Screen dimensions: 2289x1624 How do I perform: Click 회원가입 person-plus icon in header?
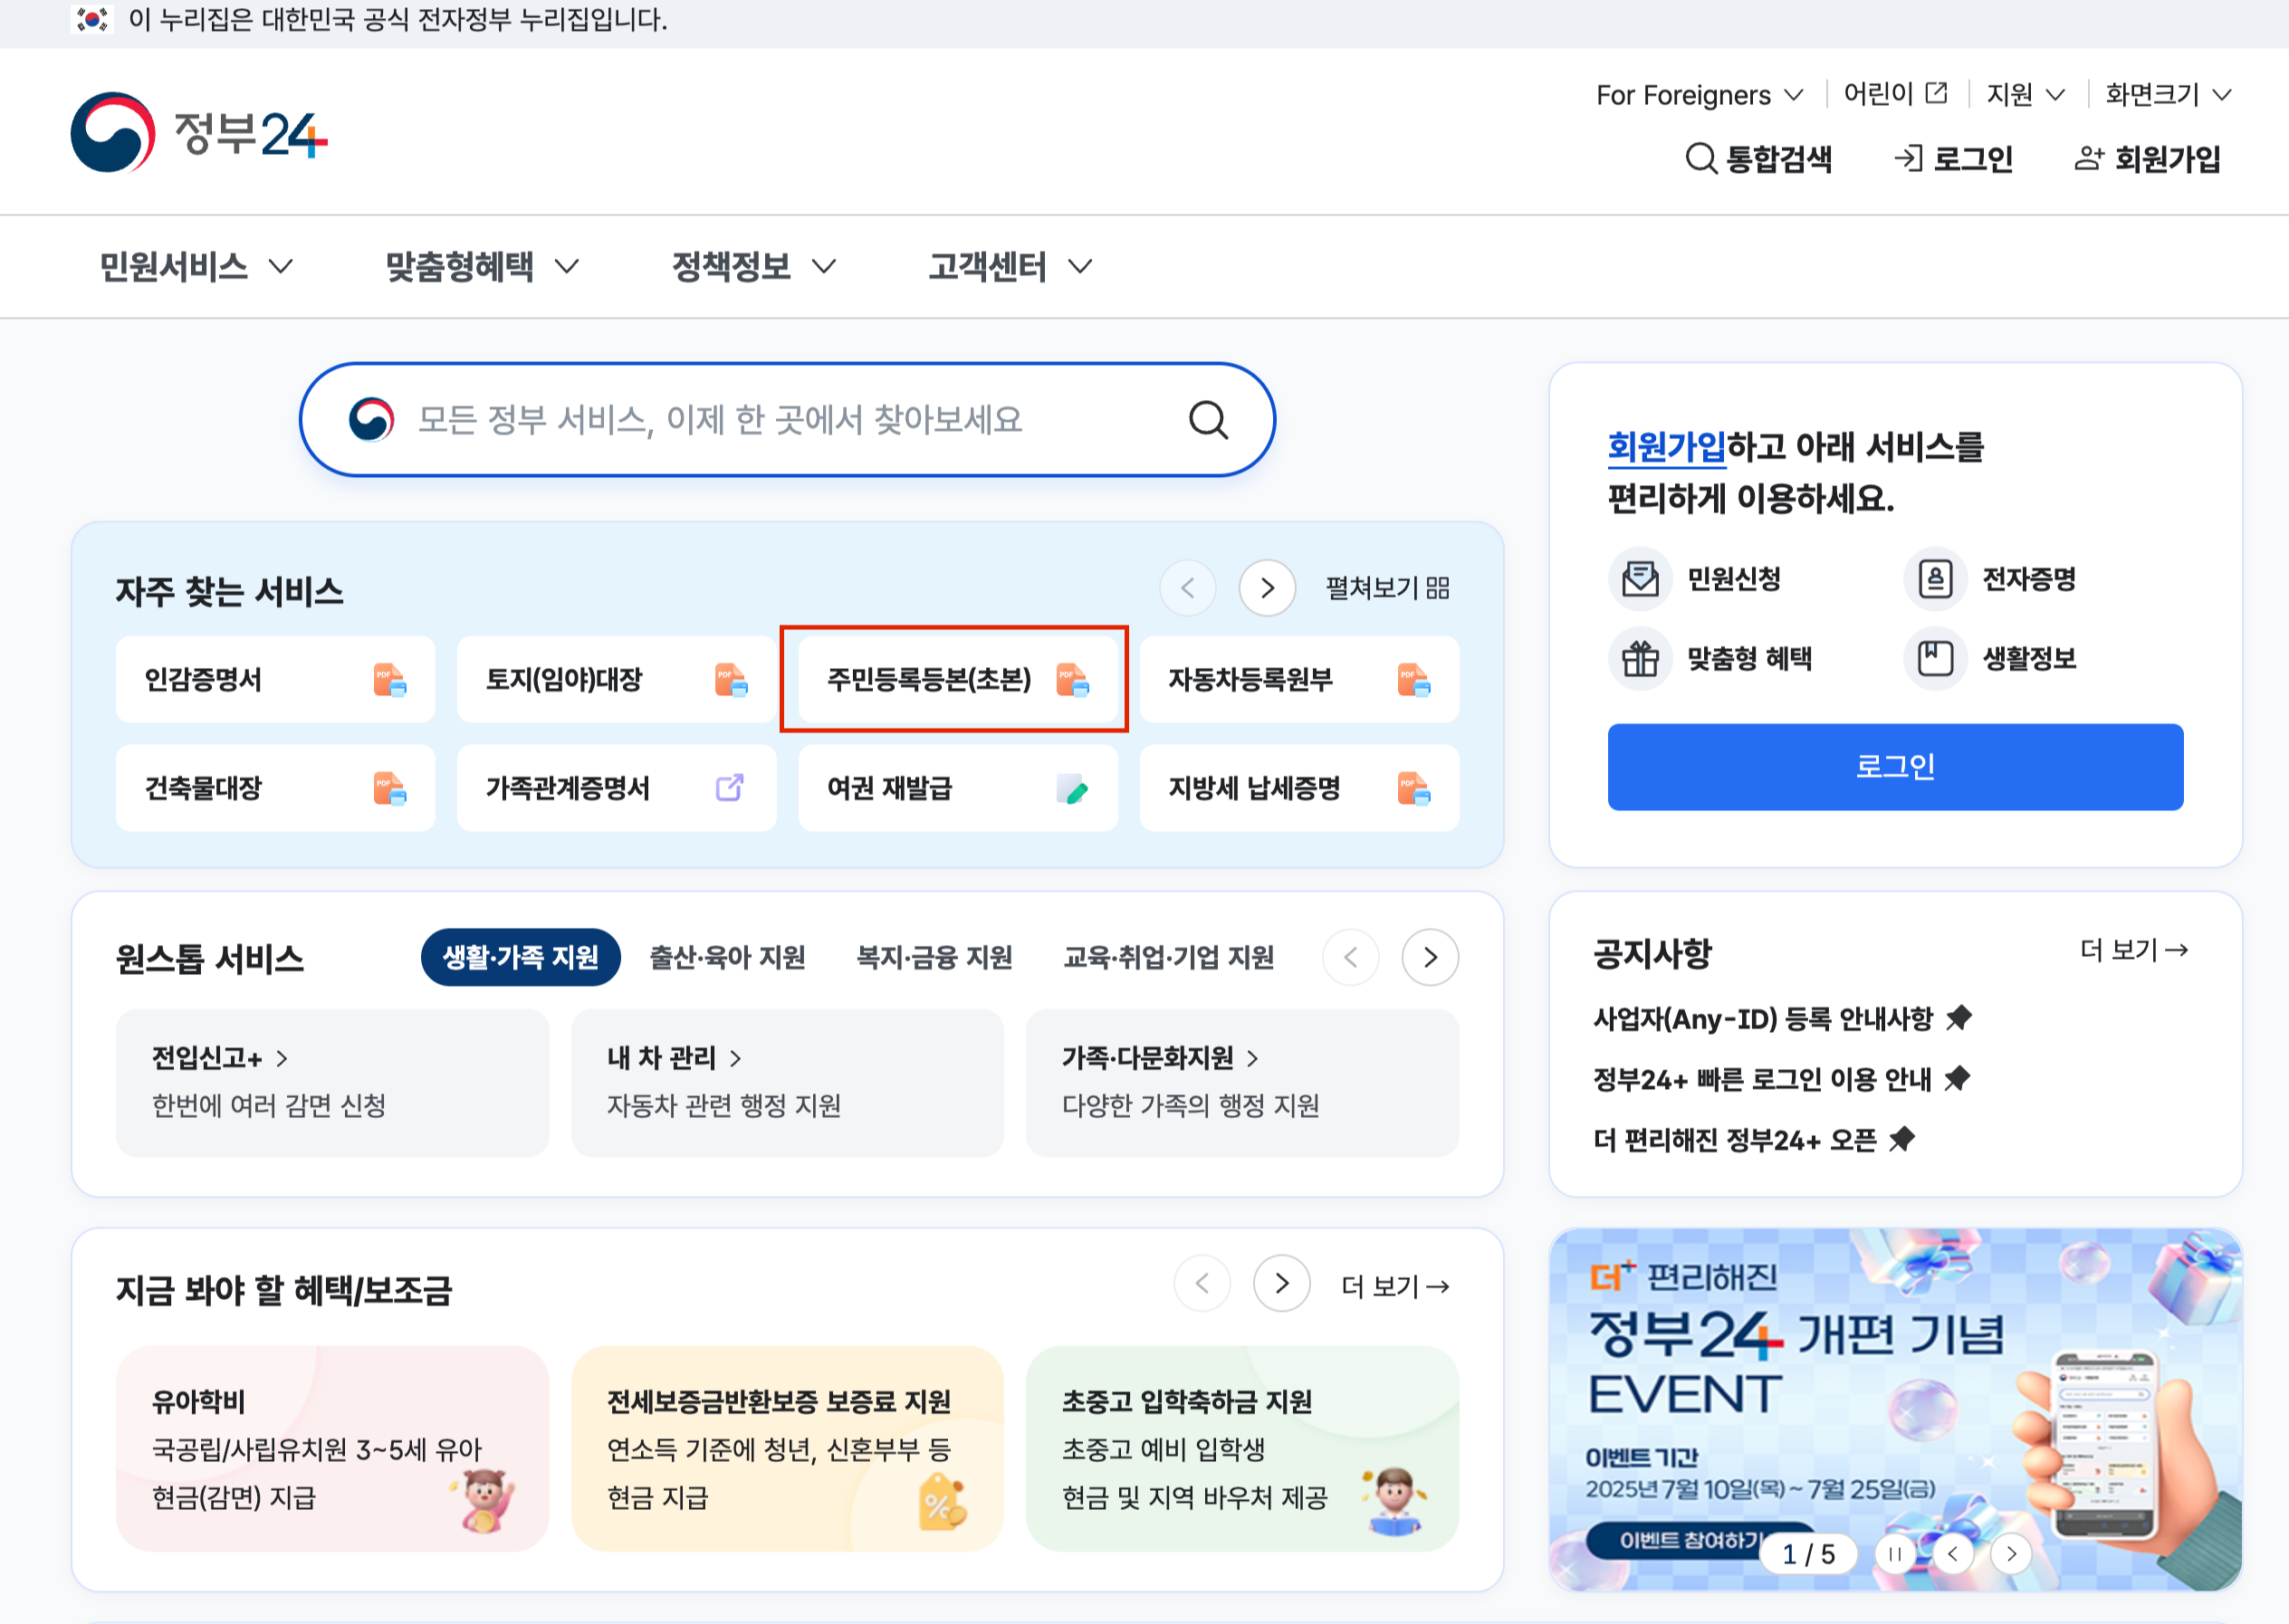point(2088,158)
